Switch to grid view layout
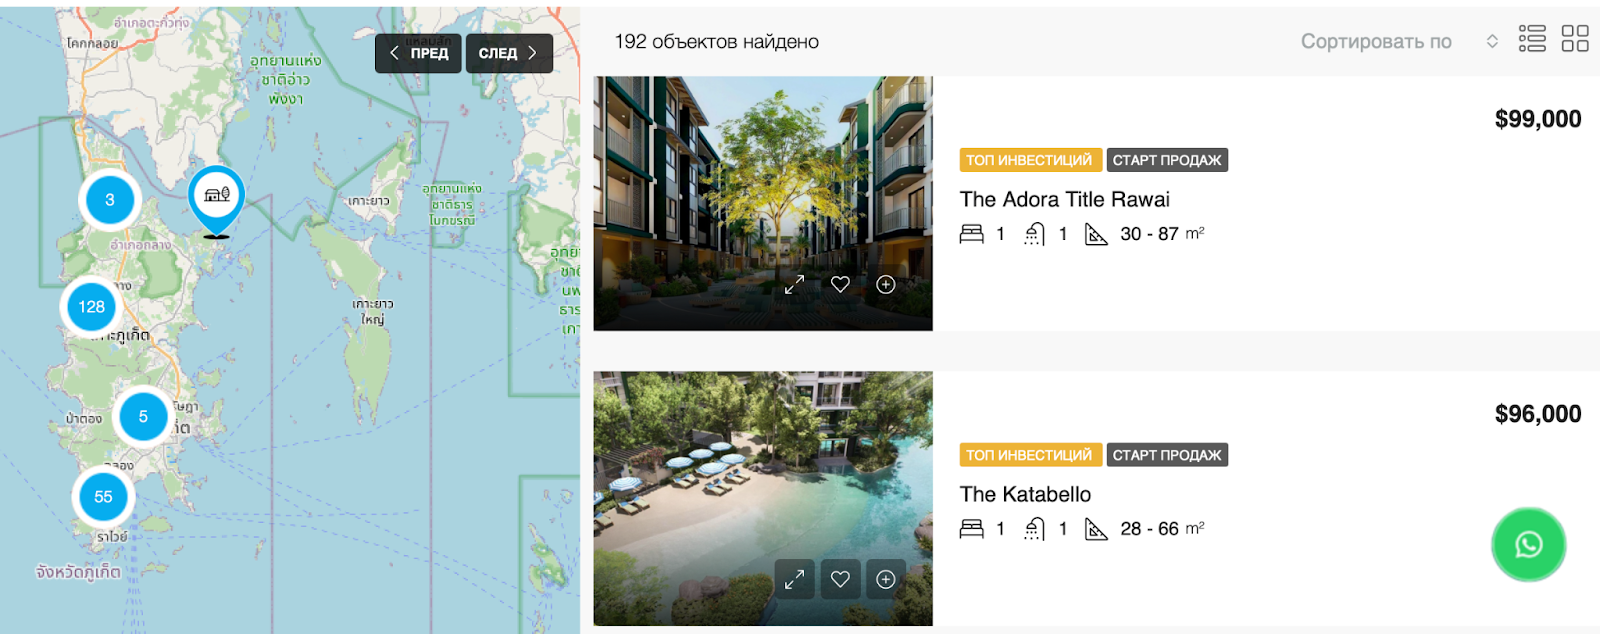The width and height of the screenshot is (1600, 634). (1575, 39)
